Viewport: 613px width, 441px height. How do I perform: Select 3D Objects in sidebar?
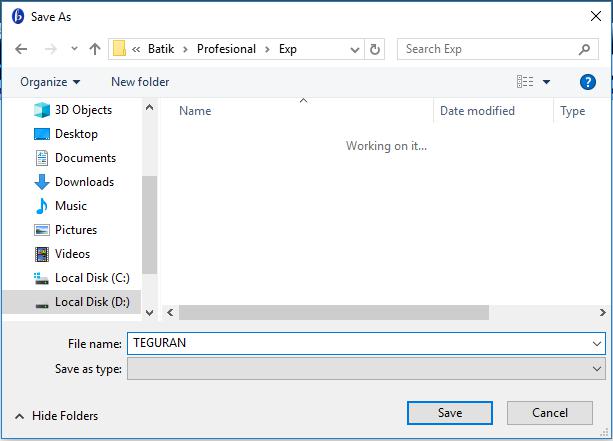[83, 110]
